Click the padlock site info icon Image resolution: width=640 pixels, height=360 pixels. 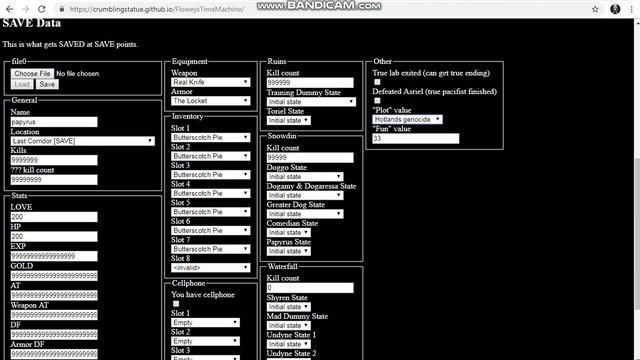[x=62, y=9]
